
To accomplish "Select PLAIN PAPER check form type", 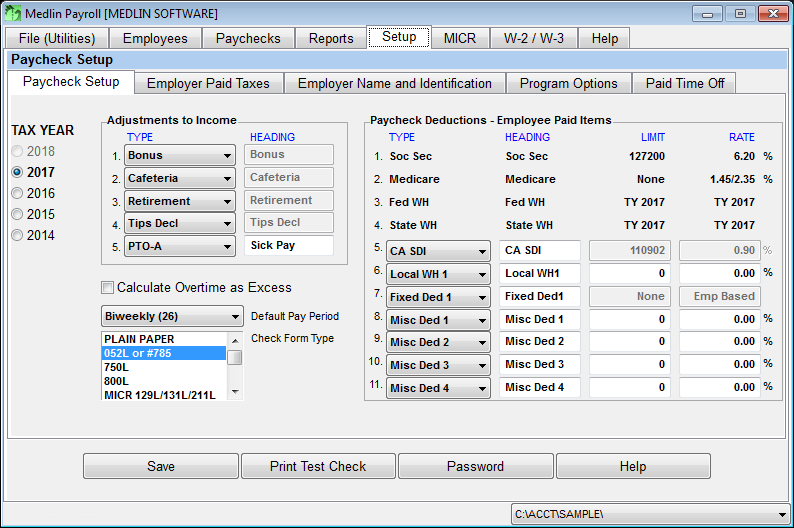I will [x=164, y=339].
